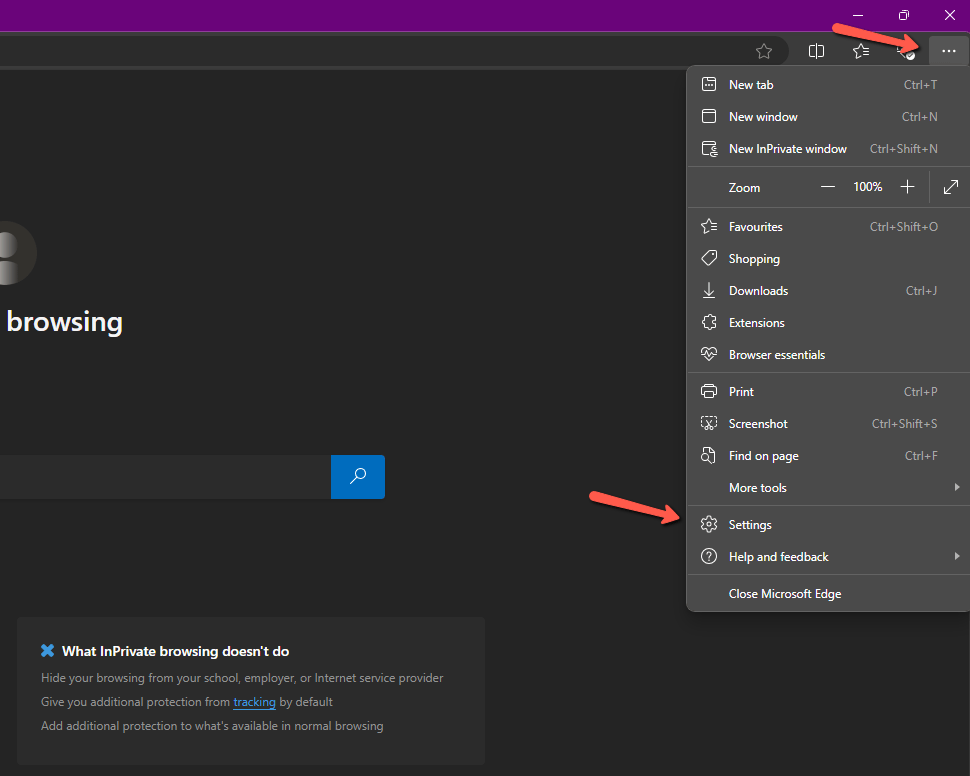The image size is (970, 776).
Task: Open the Favourites hub icon
Action: (861, 51)
